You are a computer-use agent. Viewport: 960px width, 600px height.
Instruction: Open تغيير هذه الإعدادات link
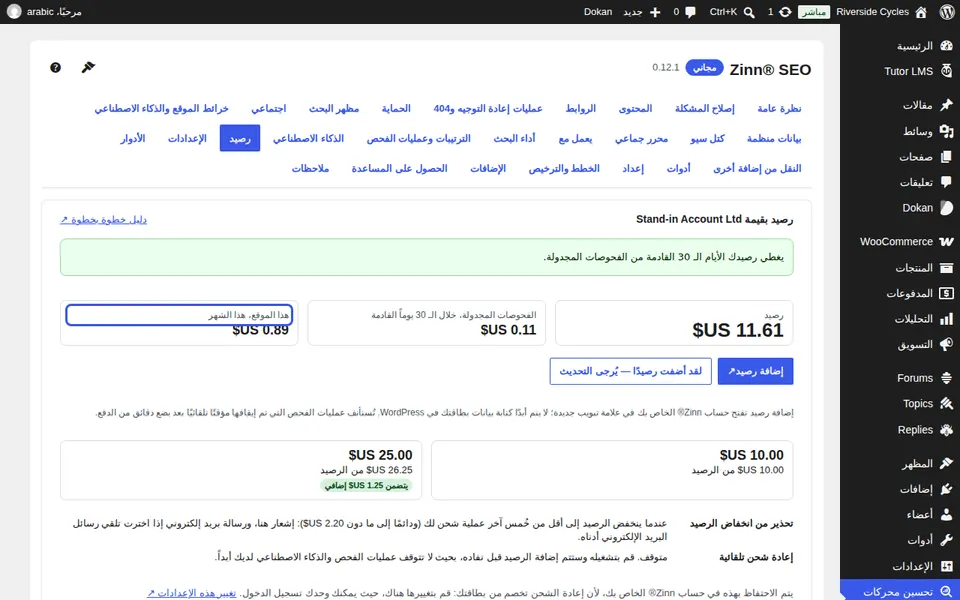[x=191, y=593]
